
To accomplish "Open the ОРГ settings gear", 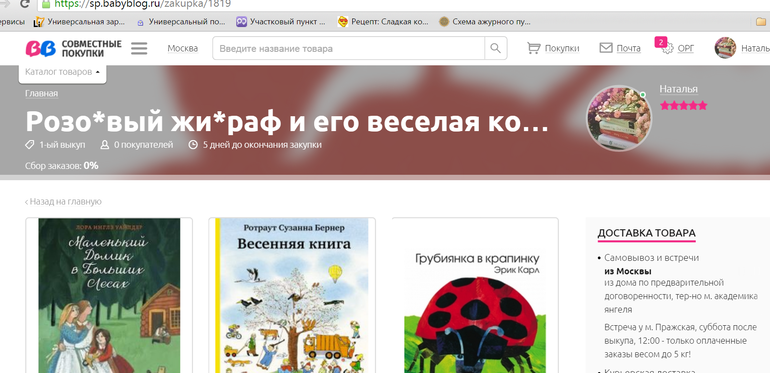I will tap(679, 48).
